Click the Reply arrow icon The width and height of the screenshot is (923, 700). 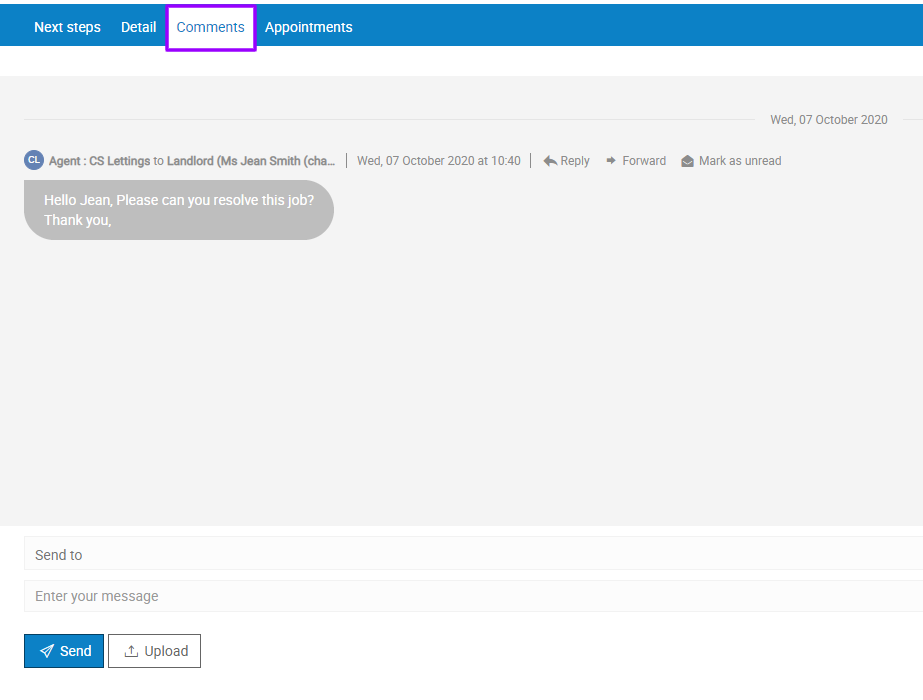click(x=549, y=160)
